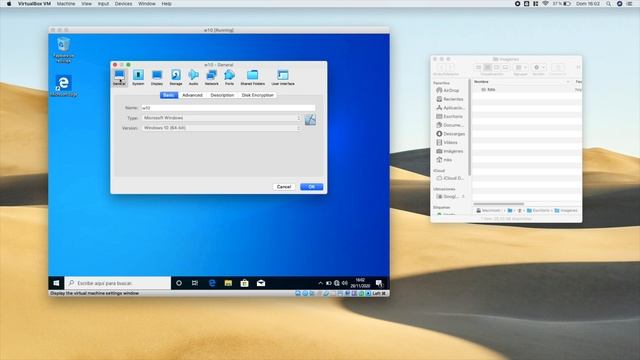Select Descargas in the Finder sidebar
Image resolution: width=640 pixels, height=360 pixels.
(451, 134)
